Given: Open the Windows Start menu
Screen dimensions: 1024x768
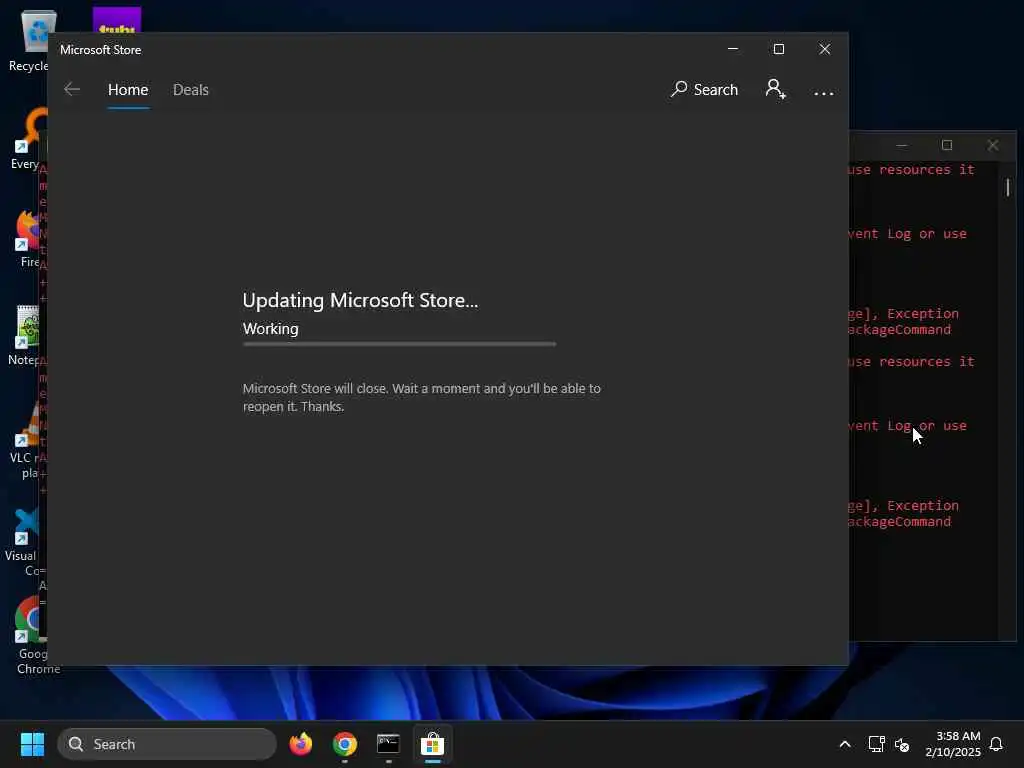Looking at the screenshot, I should click(32, 744).
